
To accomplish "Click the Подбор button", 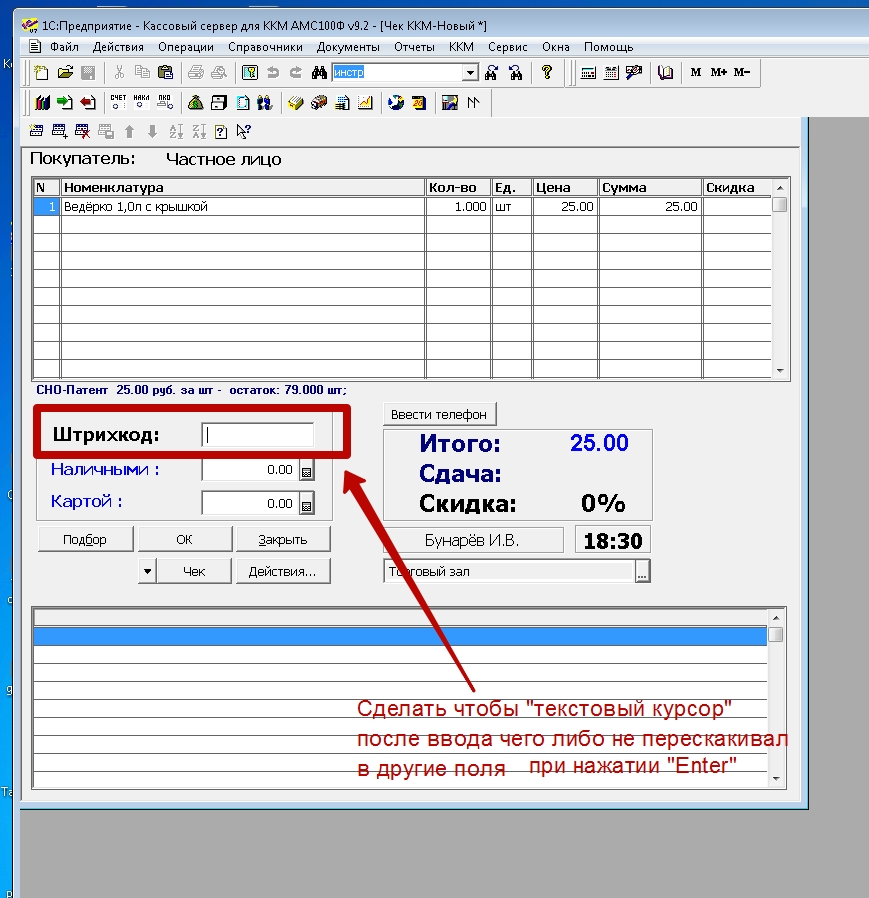I will click(x=84, y=539).
